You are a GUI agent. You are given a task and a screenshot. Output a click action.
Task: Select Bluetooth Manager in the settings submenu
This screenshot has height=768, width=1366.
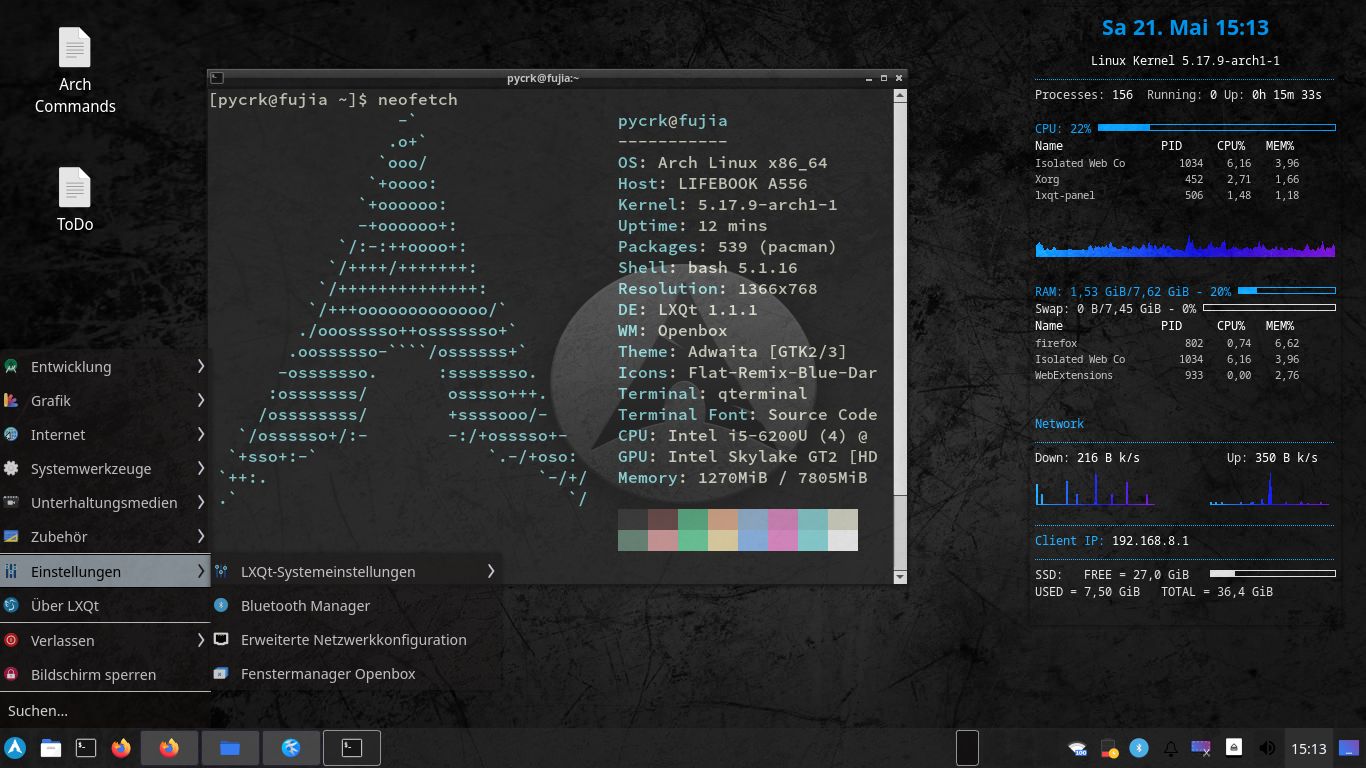[x=305, y=606]
